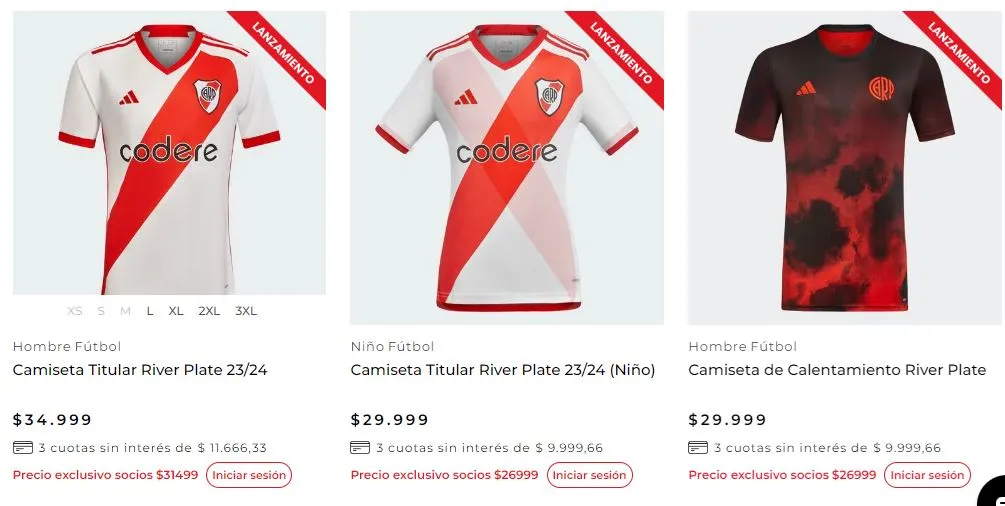Click the card icon beside $ 11.666,33 installments
Image resolution: width=1005 pixels, height=506 pixels.
[x=22, y=448]
